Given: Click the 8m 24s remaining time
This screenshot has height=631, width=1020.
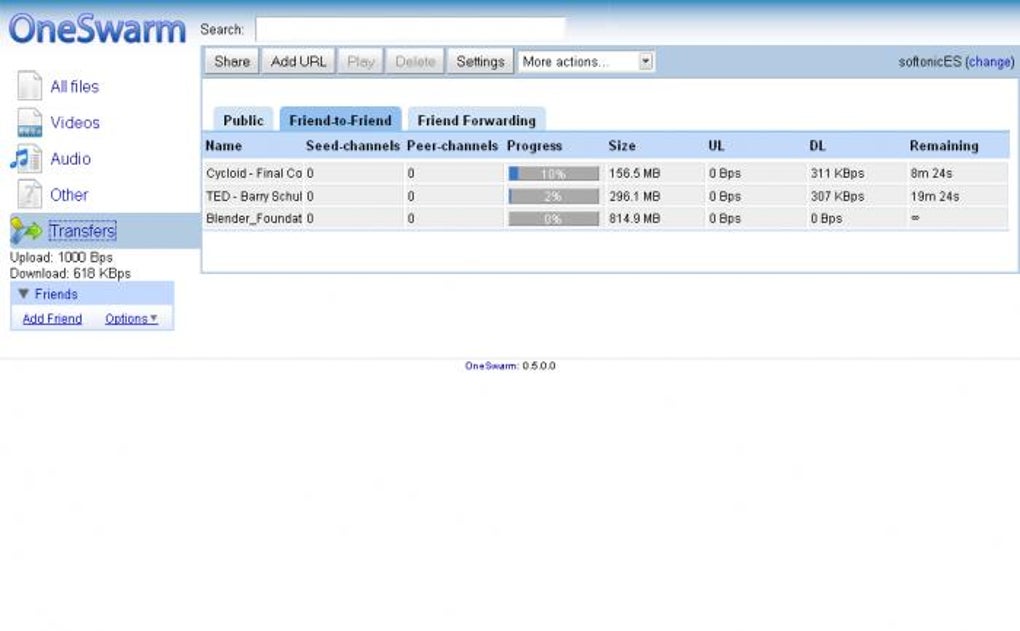Looking at the screenshot, I should coord(931,173).
